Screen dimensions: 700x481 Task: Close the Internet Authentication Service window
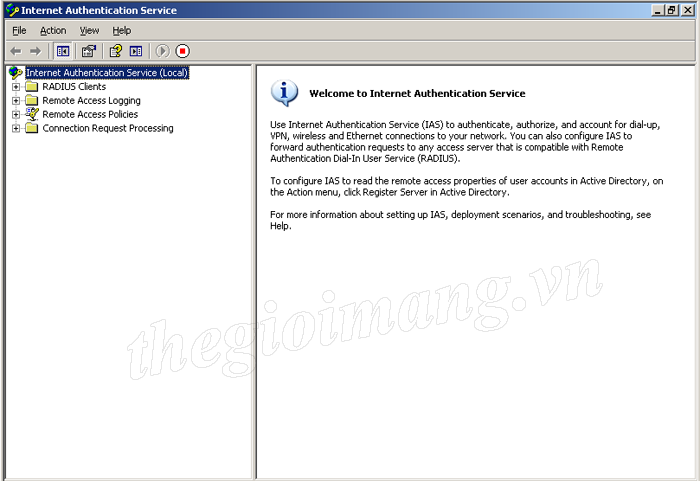688,10
